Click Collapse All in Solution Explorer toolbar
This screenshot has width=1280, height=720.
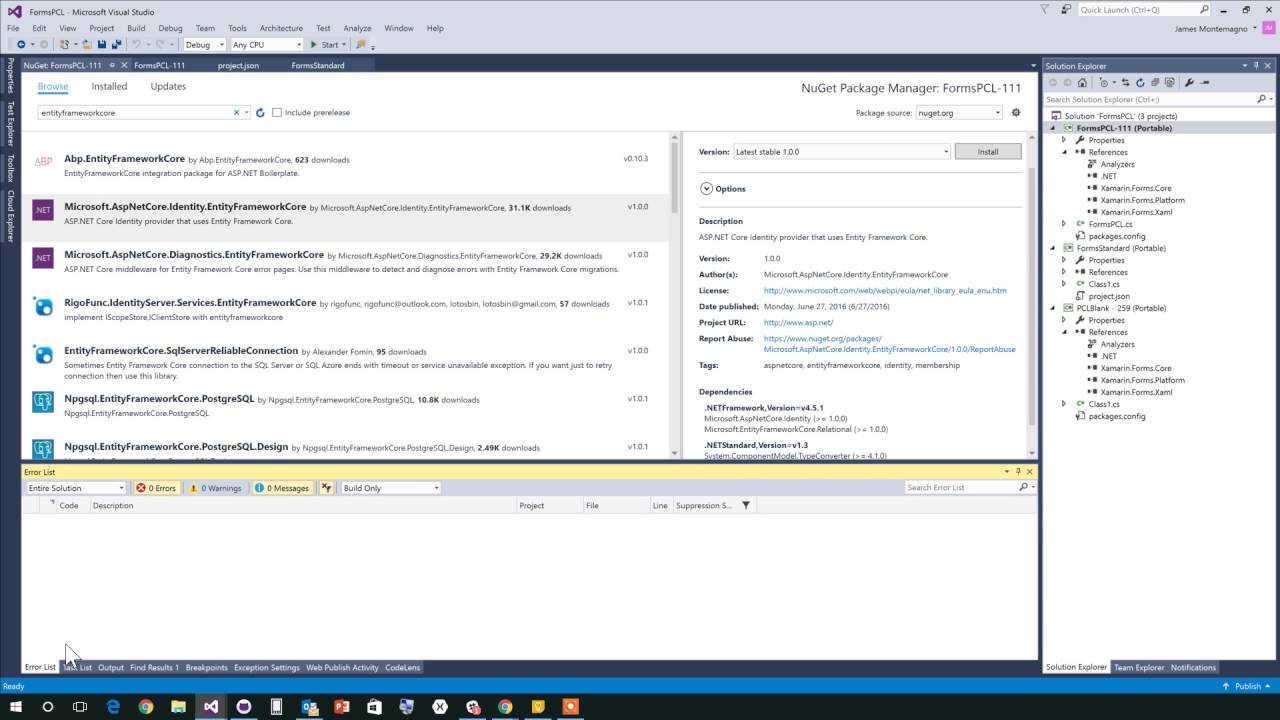click(x=1155, y=83)
